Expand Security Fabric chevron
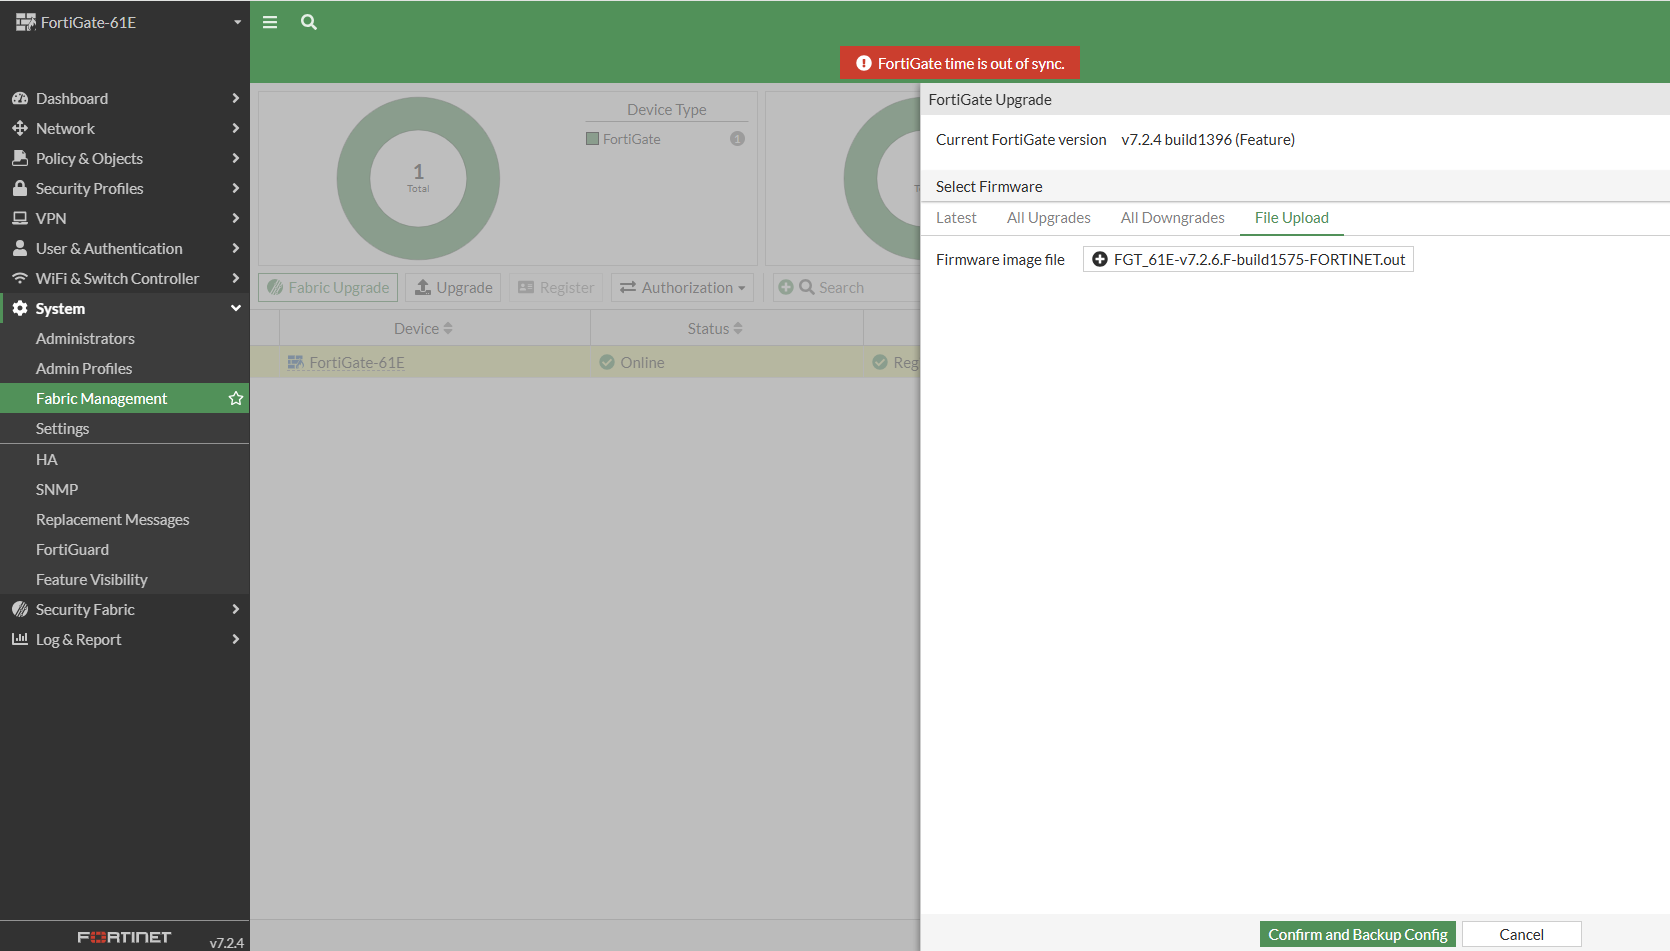This screenshot has width=1670, height=951. tap(236, 609)
